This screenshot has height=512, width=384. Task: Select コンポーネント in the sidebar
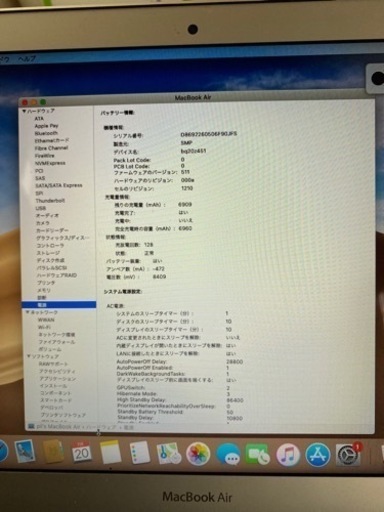(x=56, y=393)
